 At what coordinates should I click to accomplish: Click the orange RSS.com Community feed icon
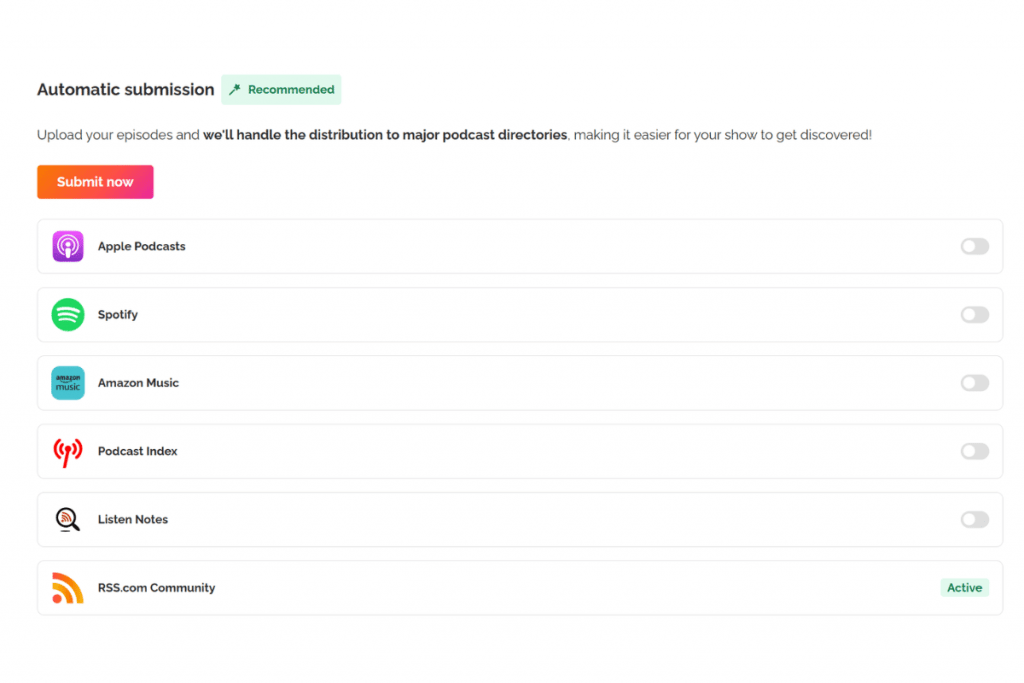pyautogui.click(x=68, y=588)
